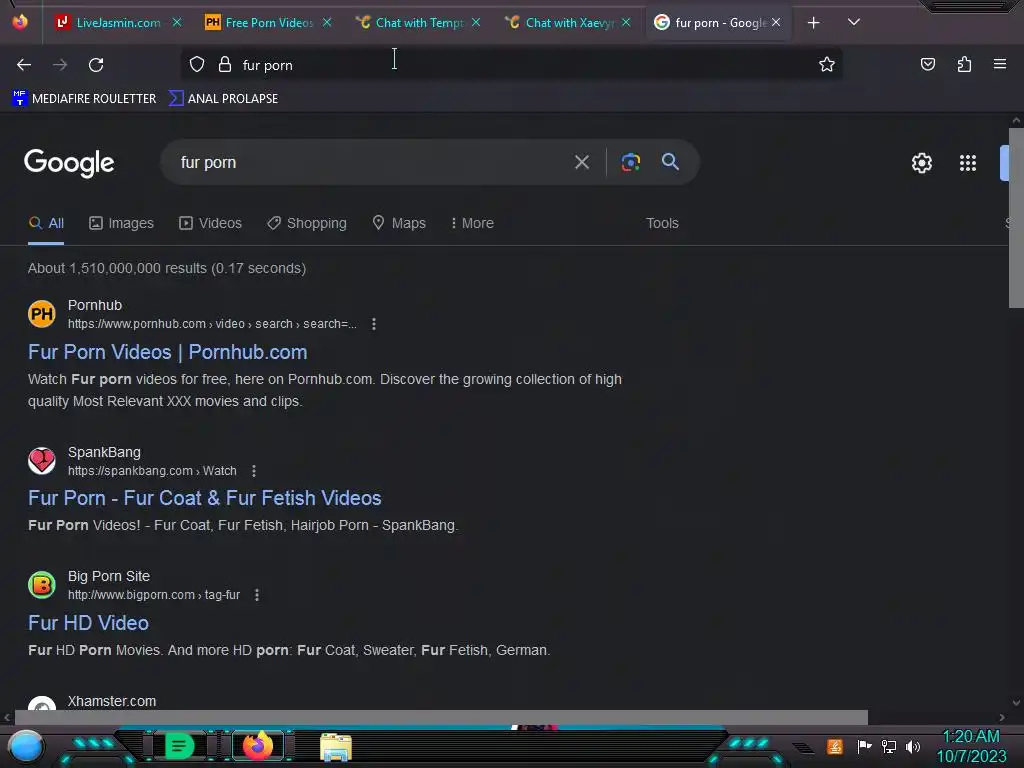This screenshot has width=1024, height=768.
Task: Close the LiveJasmin.com tab
Action: click(x=177, y=23)
